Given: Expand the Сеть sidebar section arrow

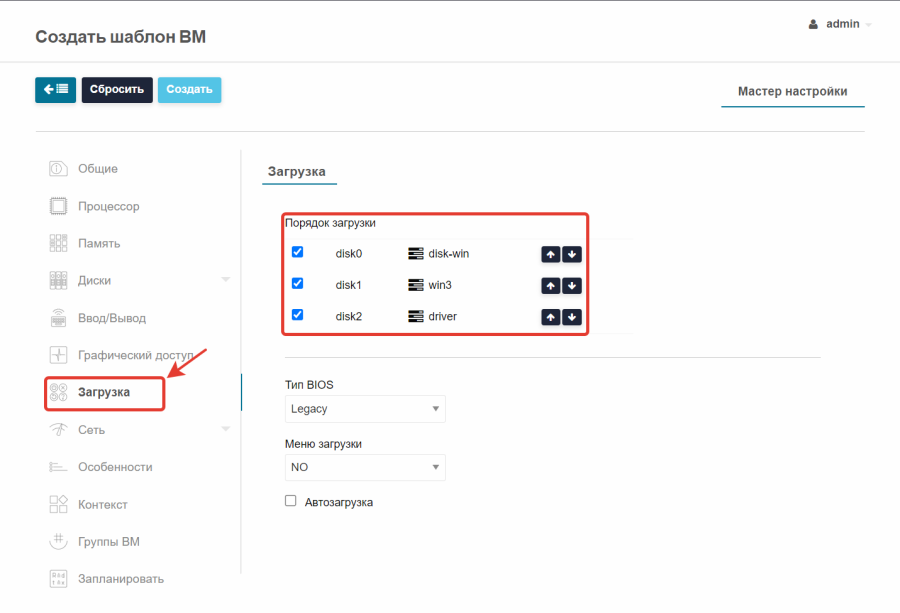Looking at the screenshot, I should [x=226, y=429].
